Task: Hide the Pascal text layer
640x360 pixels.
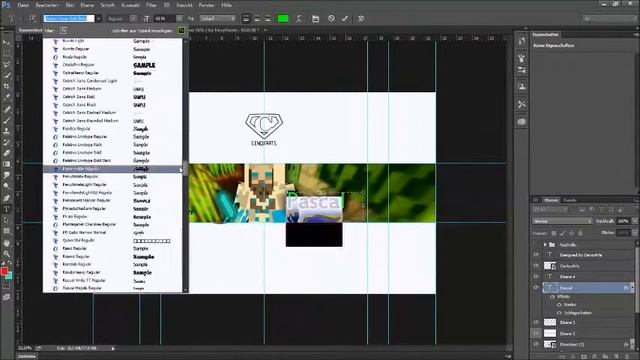Action: pos(536,287)
